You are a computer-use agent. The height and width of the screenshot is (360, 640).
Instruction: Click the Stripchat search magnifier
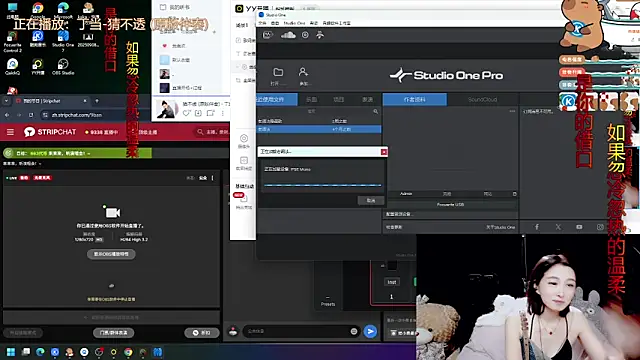pos(200,132)
